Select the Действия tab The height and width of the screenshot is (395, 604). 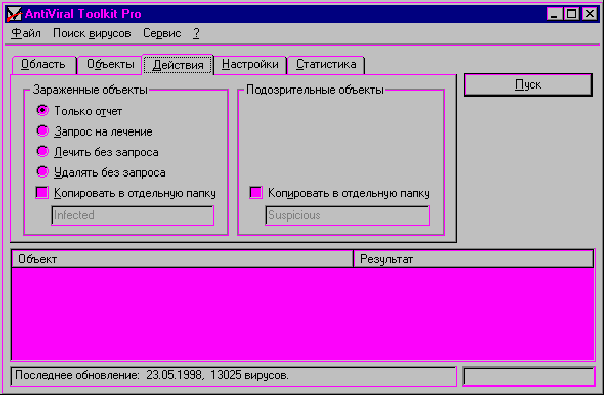178,64
